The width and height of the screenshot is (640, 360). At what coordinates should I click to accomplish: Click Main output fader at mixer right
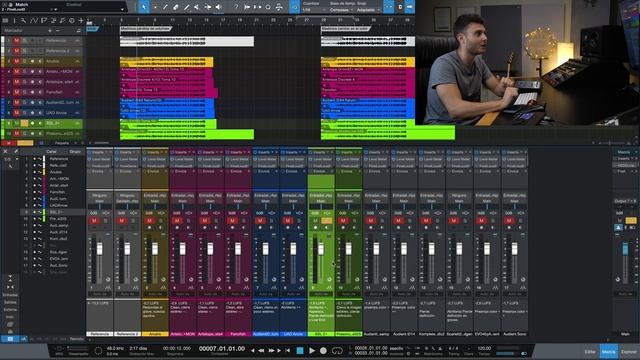click(x=625, y=249)
